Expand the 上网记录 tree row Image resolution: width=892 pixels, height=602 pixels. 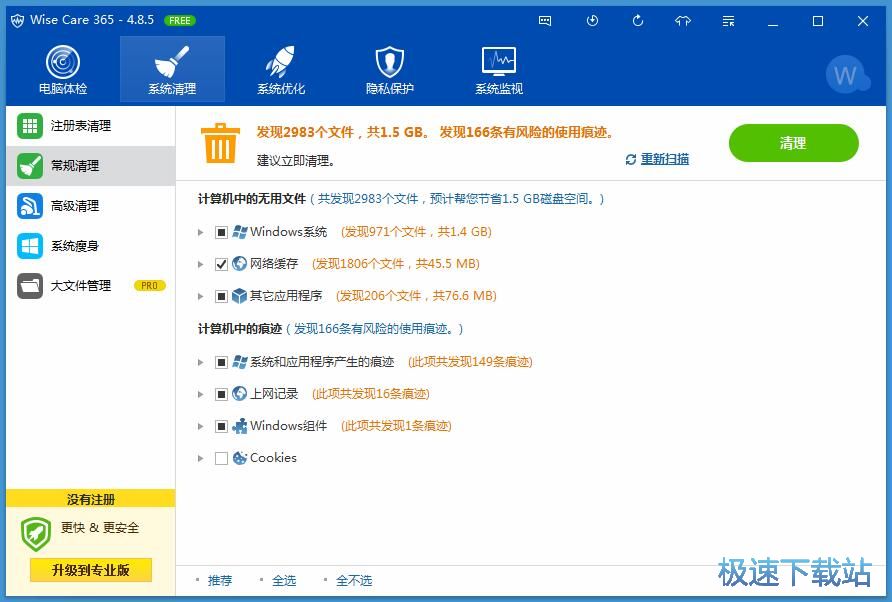(x=200, y=394)
